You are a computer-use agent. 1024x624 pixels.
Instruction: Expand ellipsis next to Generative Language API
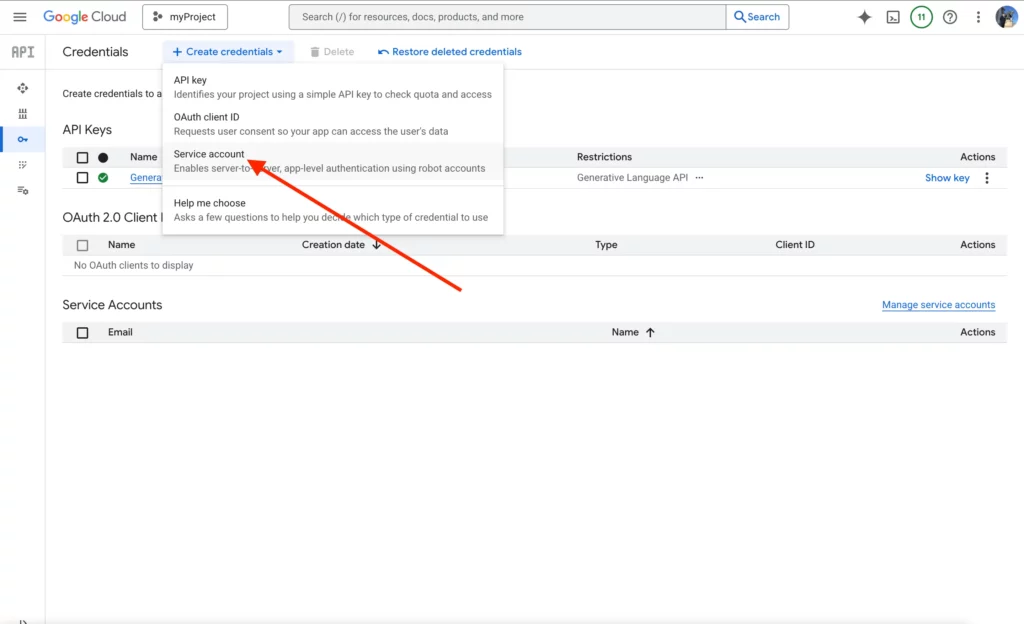pyautogui.click(x=699, y=178)
